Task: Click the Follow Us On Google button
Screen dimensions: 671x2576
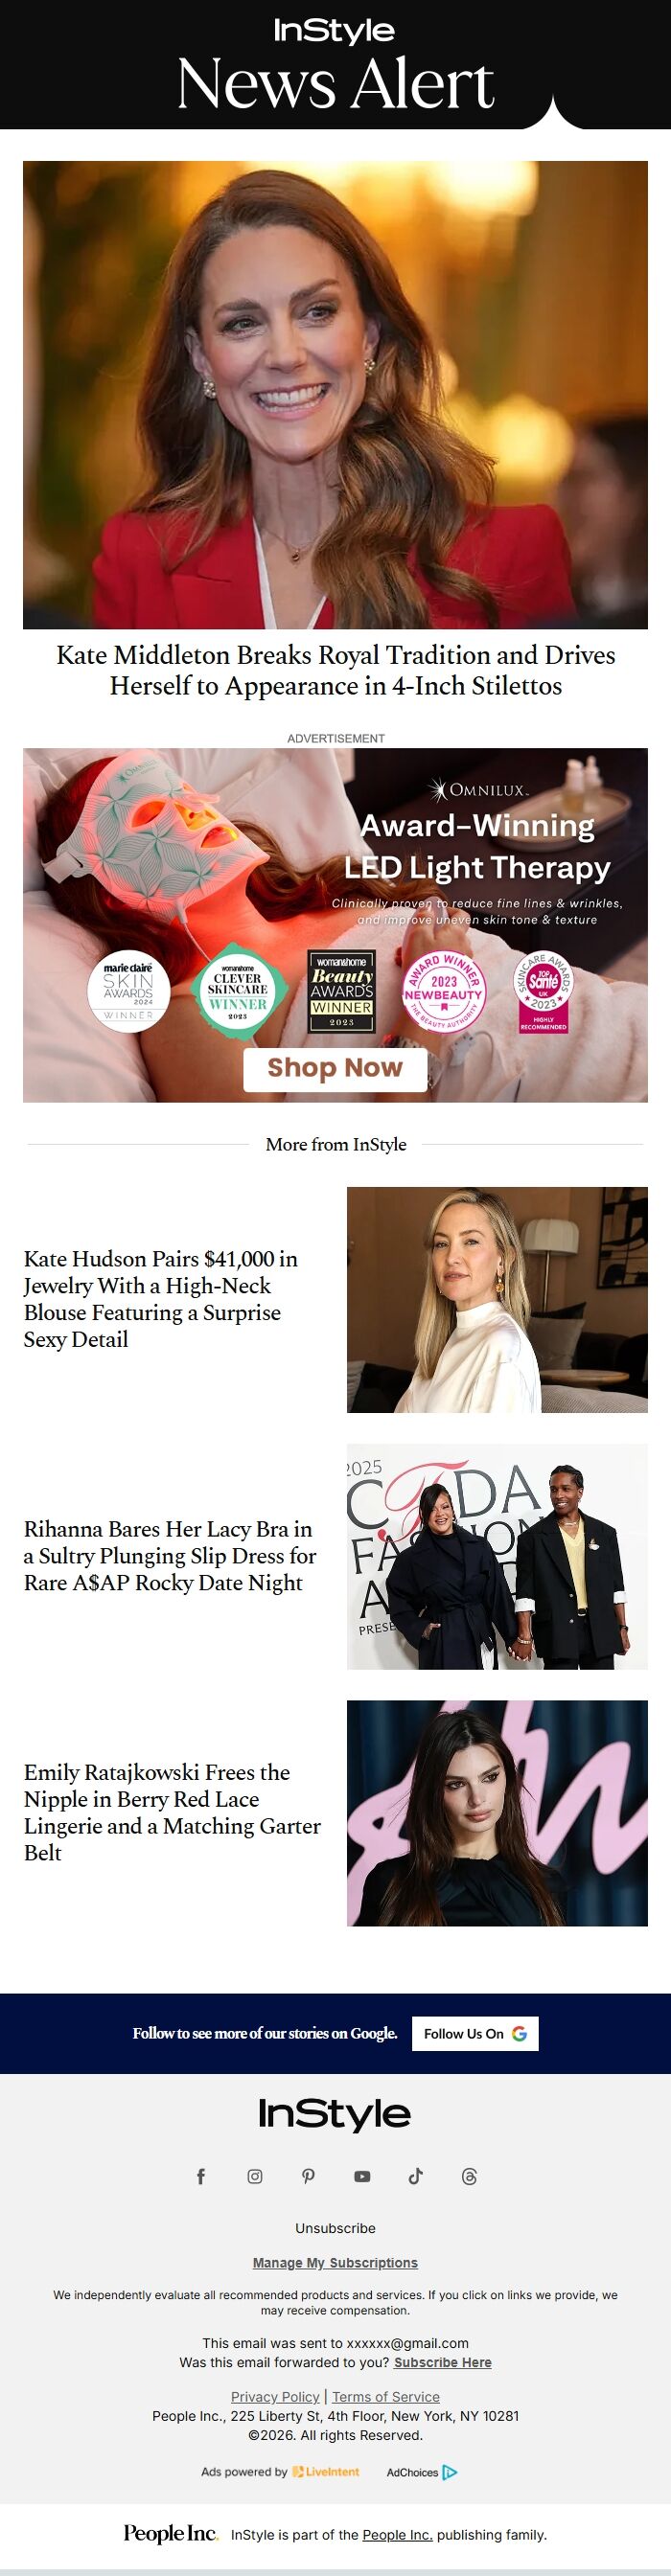Action: [x=475, y=2033]
